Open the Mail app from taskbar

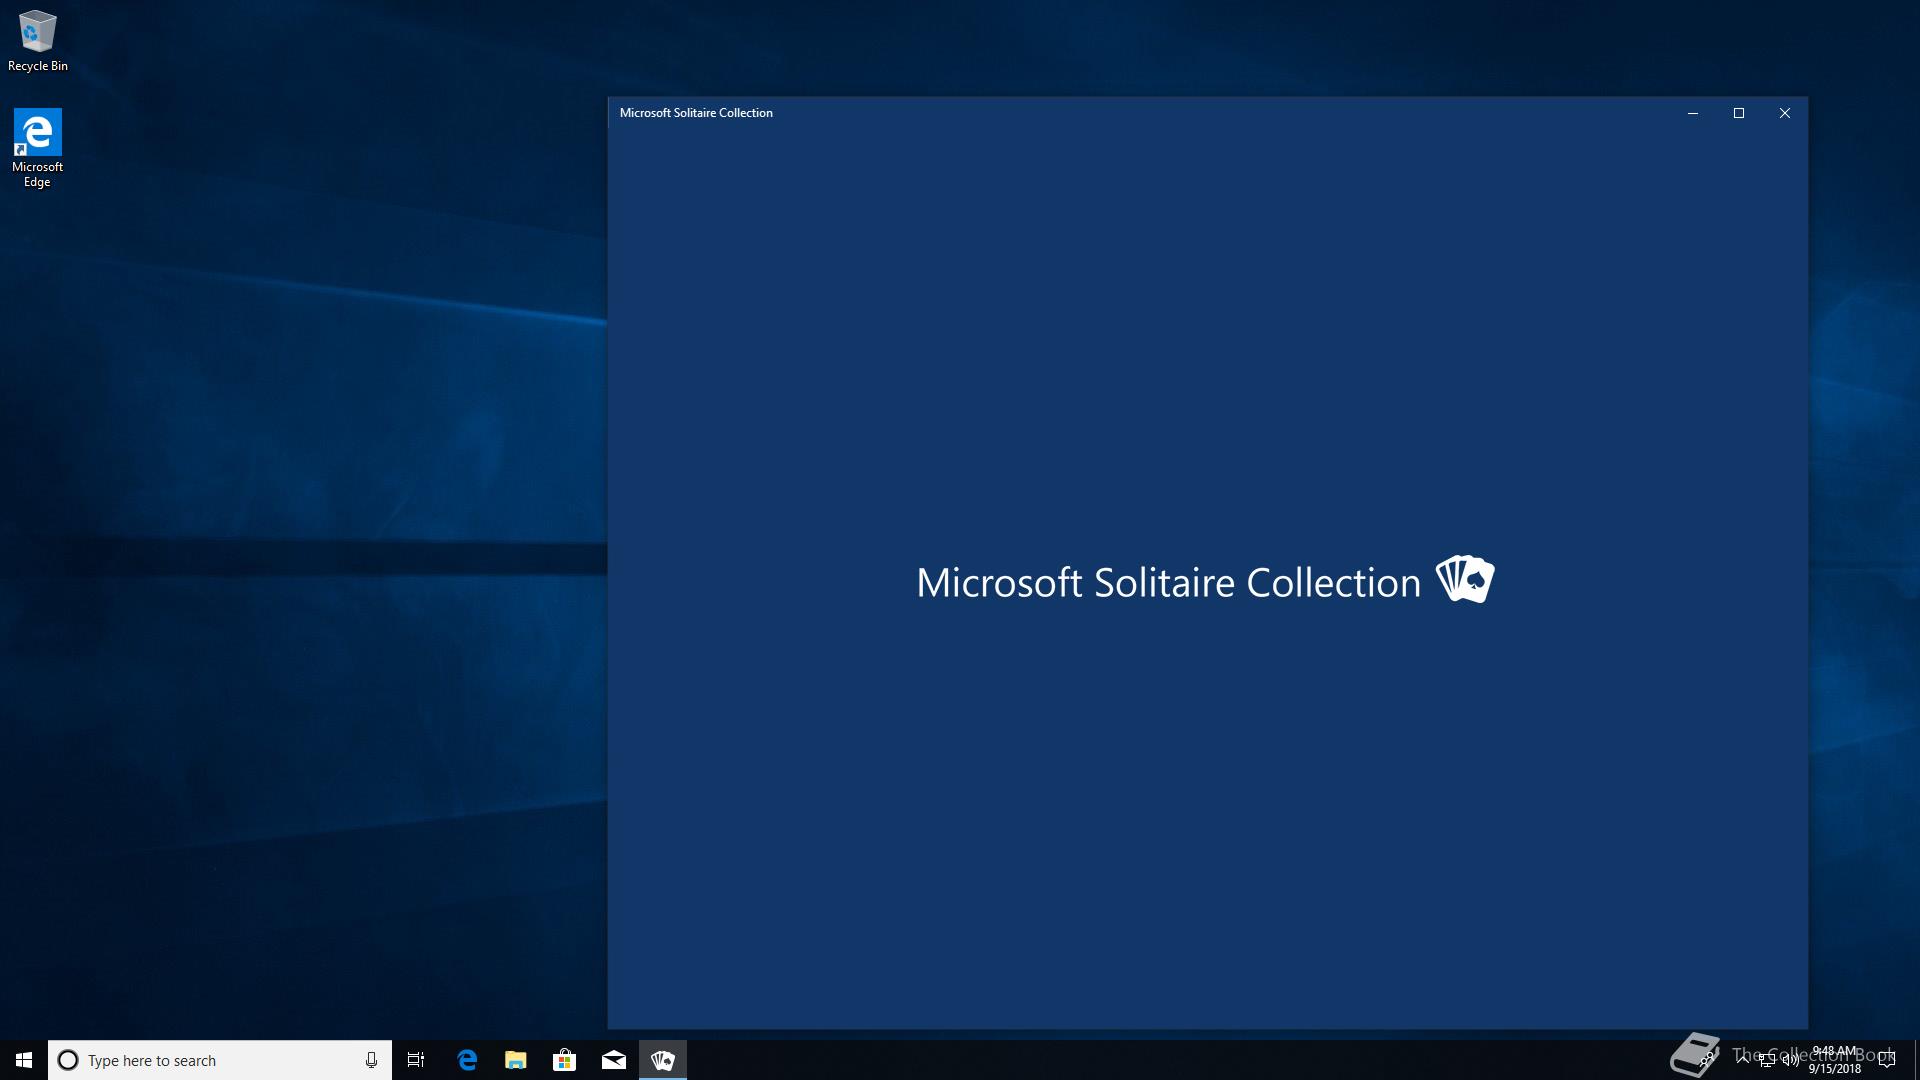point(614,1060)
